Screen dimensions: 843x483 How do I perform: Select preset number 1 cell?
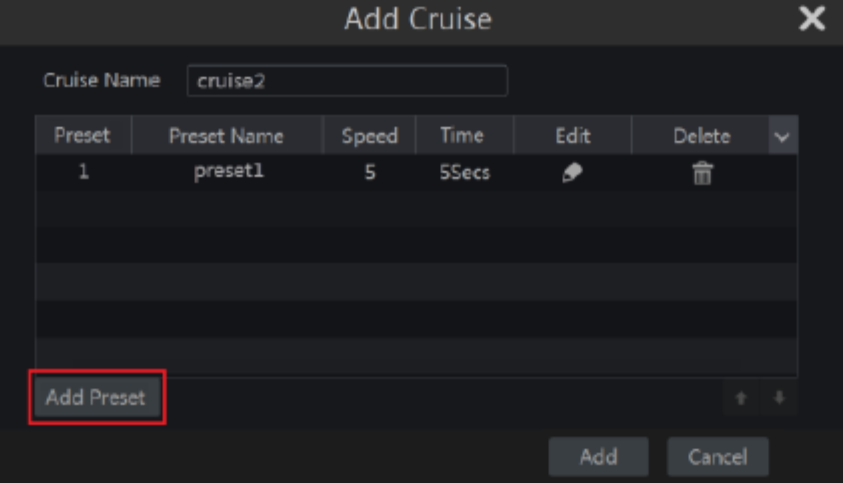pyautogui.click(x=83, y=172)
